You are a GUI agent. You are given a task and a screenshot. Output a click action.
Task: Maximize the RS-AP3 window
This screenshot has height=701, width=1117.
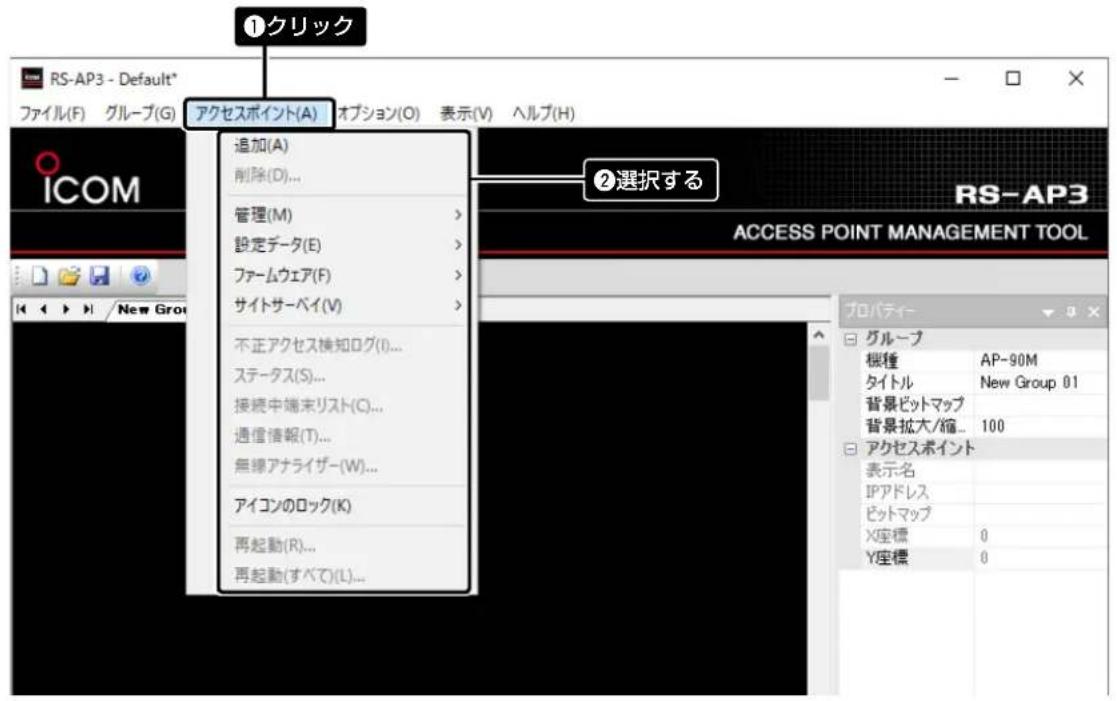click(x=1013, y=78)
